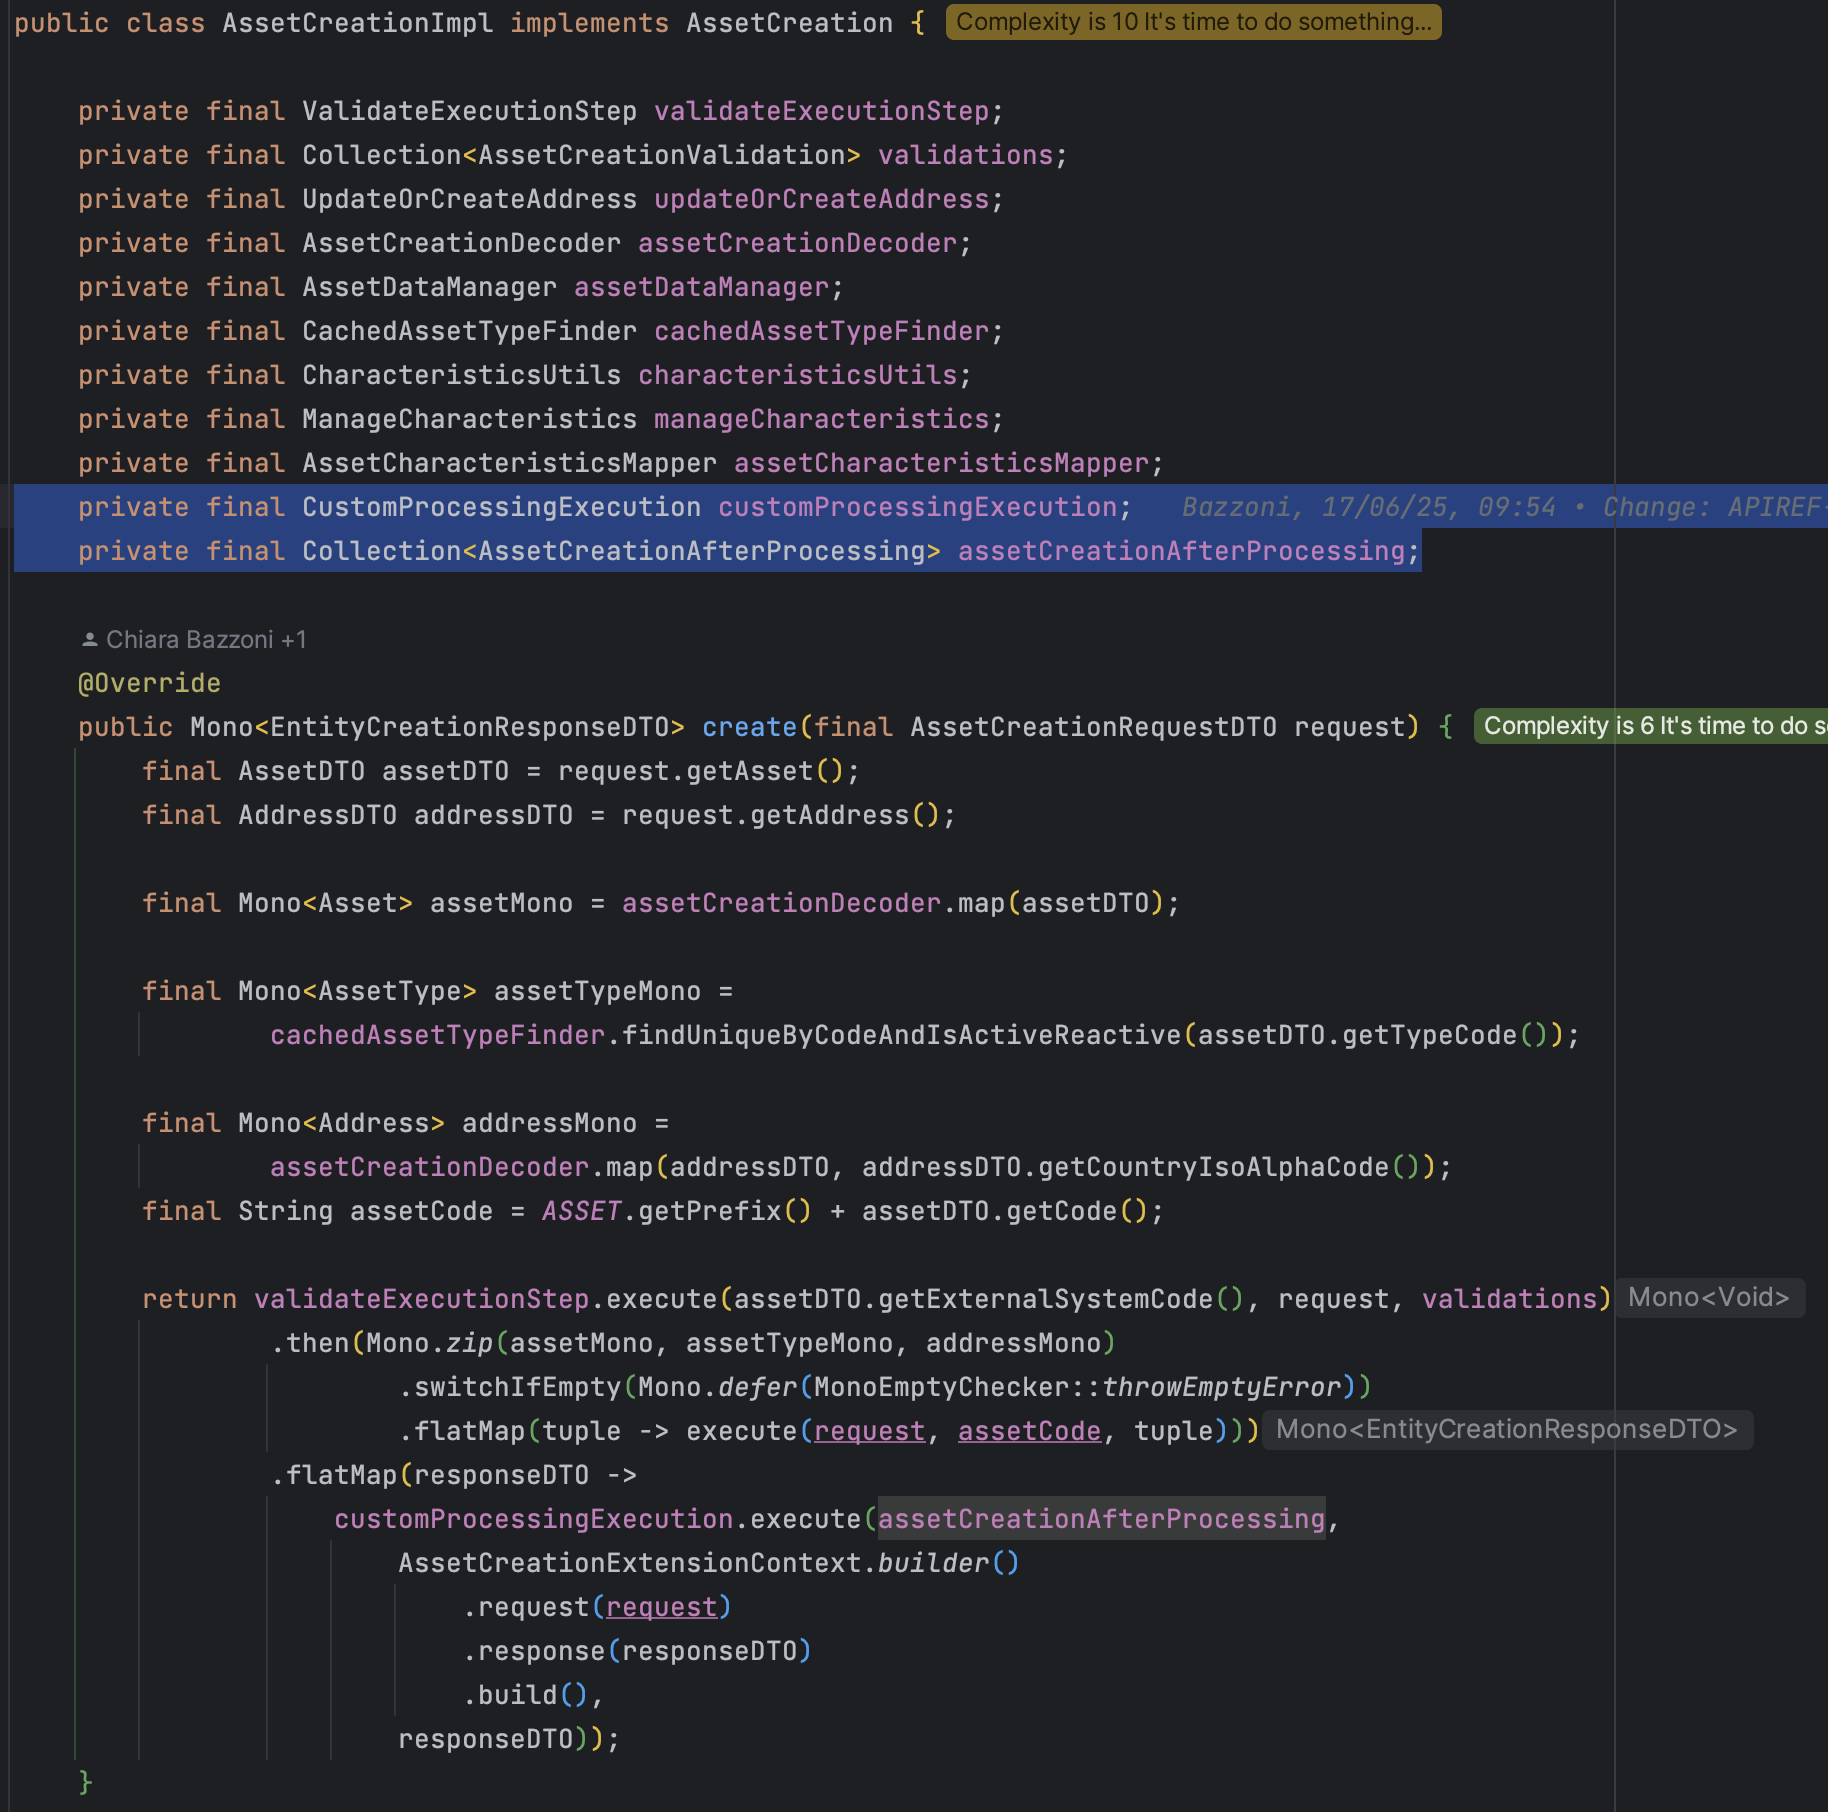
Task: Click the 'addressMono' variable declaration
Action: tap(549, 1123)
